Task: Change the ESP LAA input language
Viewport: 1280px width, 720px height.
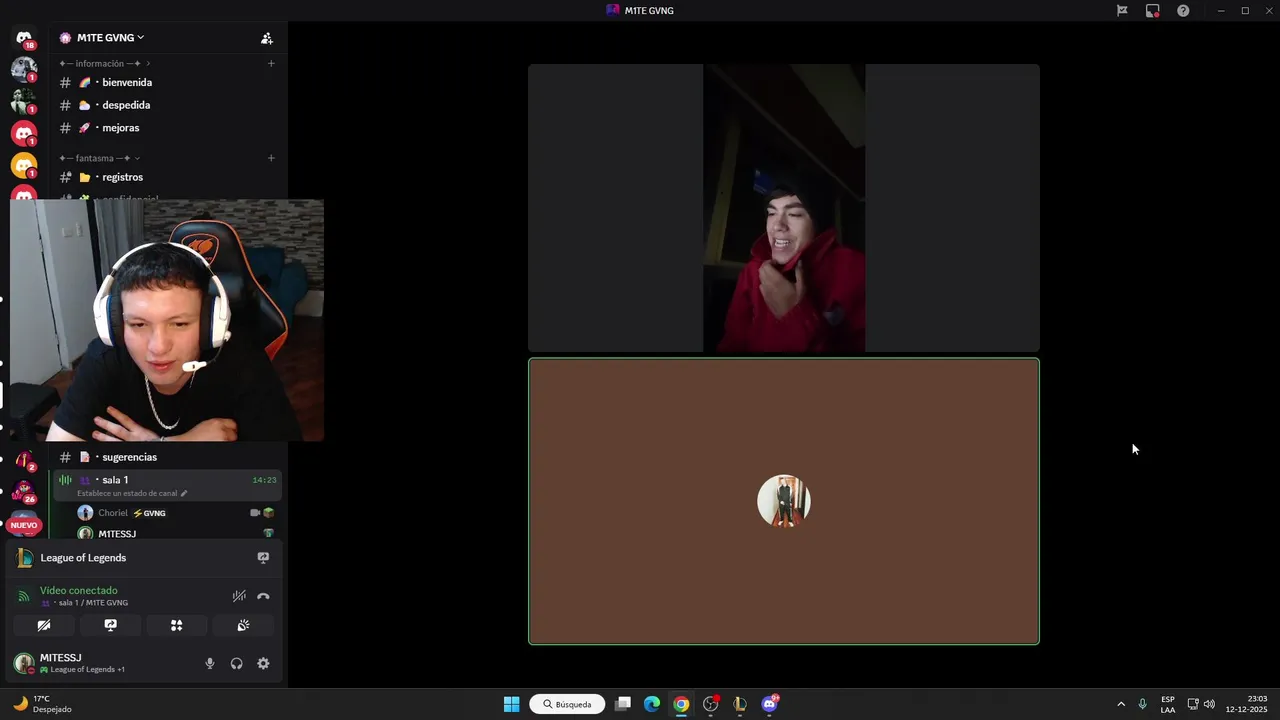Action: 1168,704
